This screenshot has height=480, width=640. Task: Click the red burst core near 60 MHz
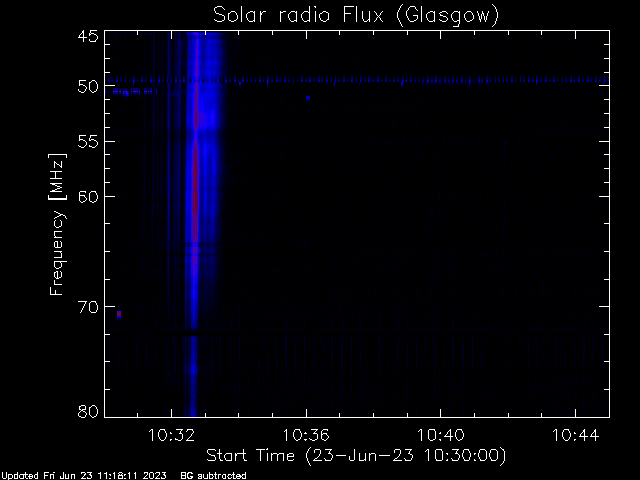coord(196,192)
